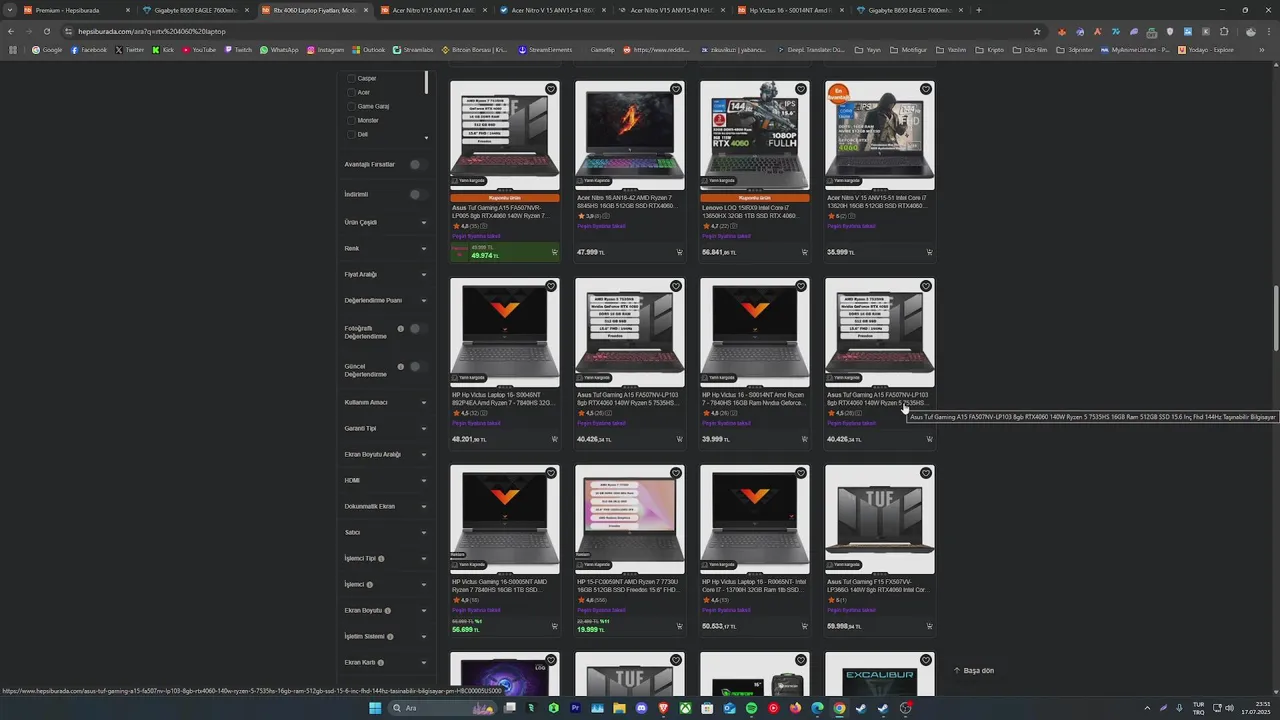Expand the Garanti Tipi filter

tap(386, 428)
